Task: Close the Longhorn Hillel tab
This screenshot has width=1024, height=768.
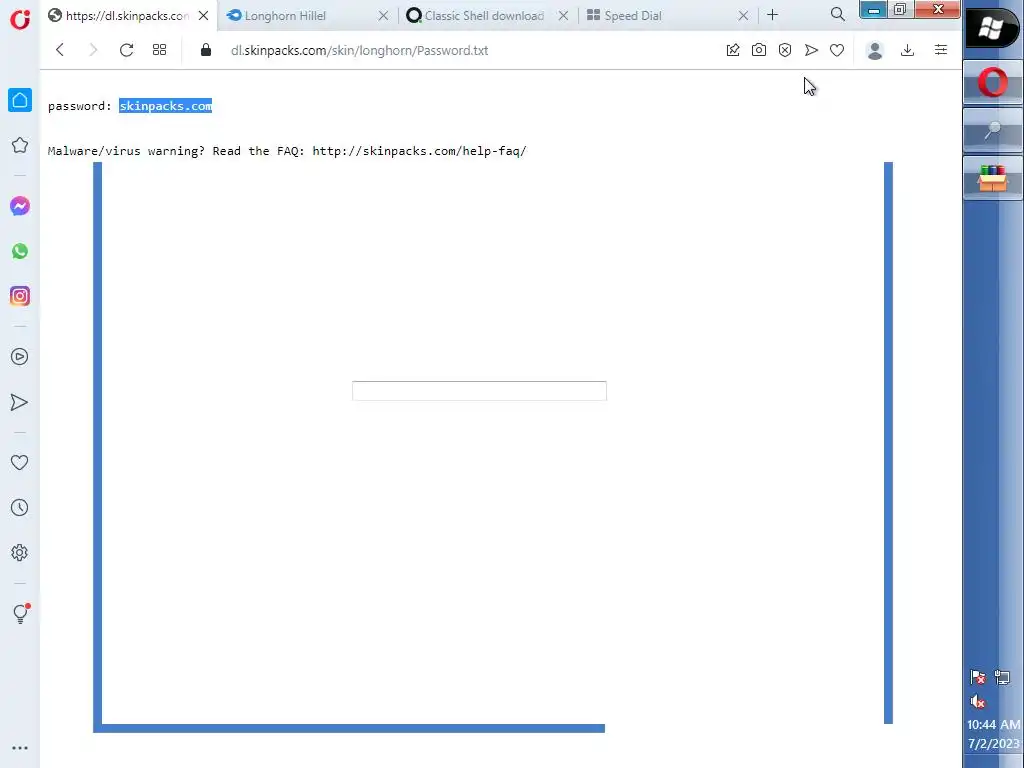Action: point(383,16)
